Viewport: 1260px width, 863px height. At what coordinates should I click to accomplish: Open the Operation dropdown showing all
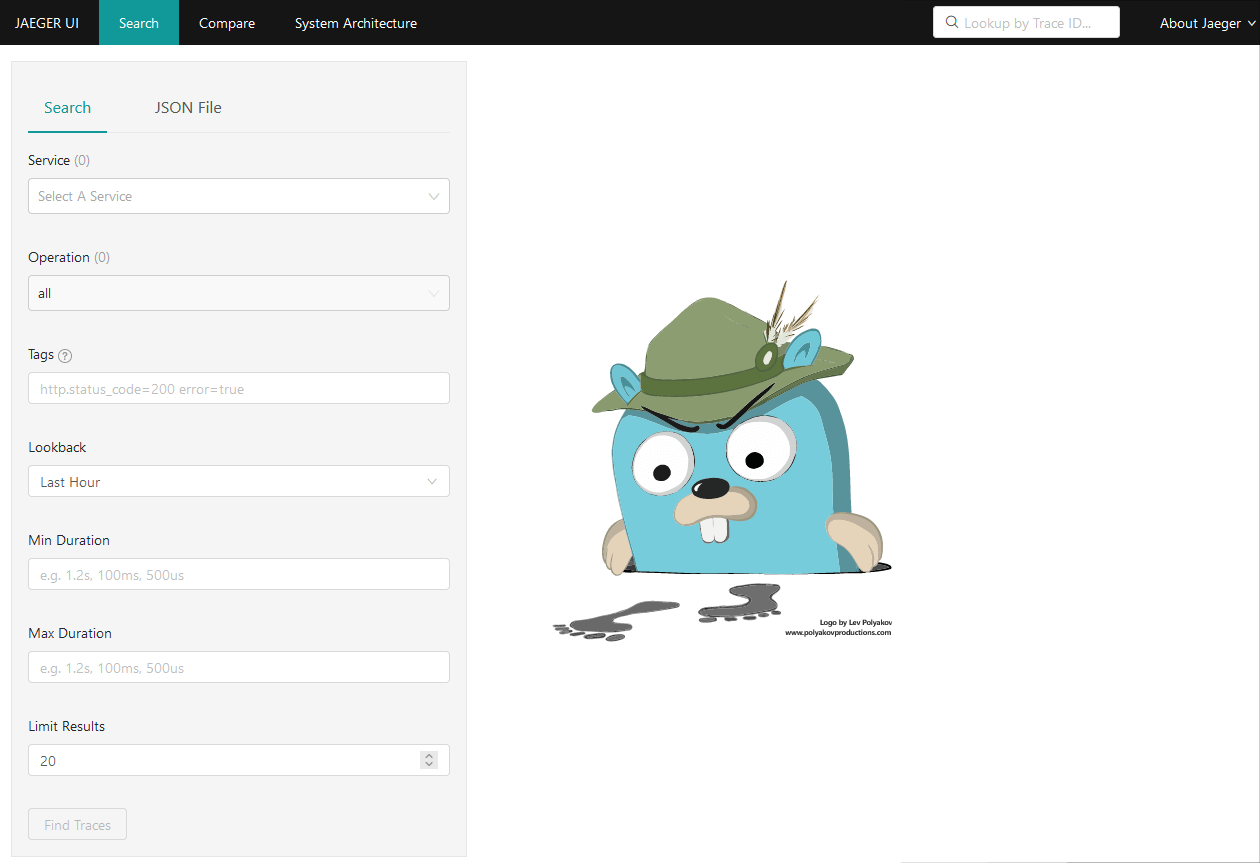point(239,293)
